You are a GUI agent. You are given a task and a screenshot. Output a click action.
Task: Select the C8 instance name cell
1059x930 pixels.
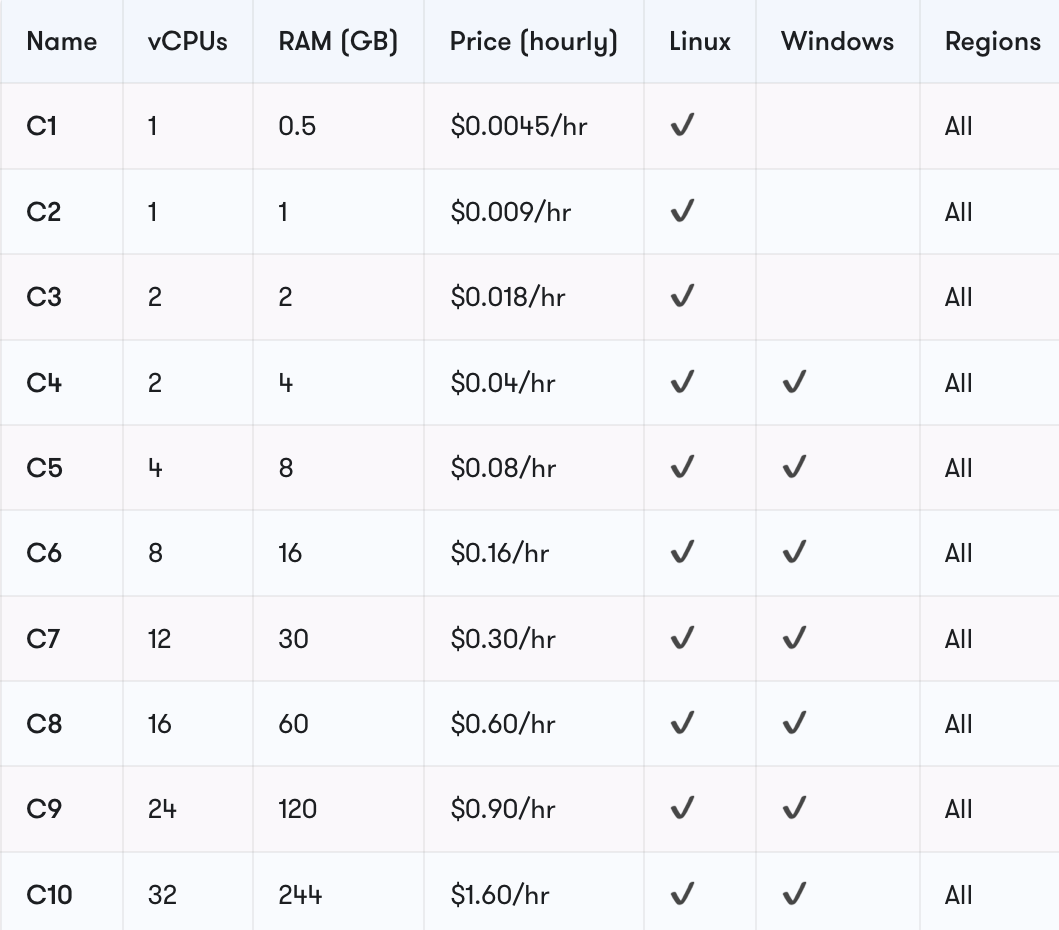click(44, 723)
